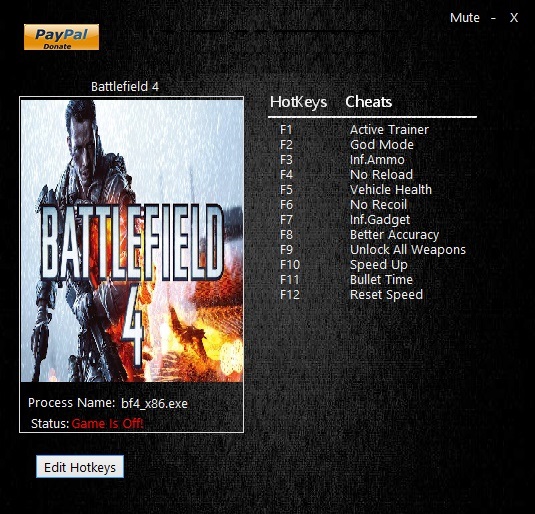Mute the trainer sound

click(464, 18)
